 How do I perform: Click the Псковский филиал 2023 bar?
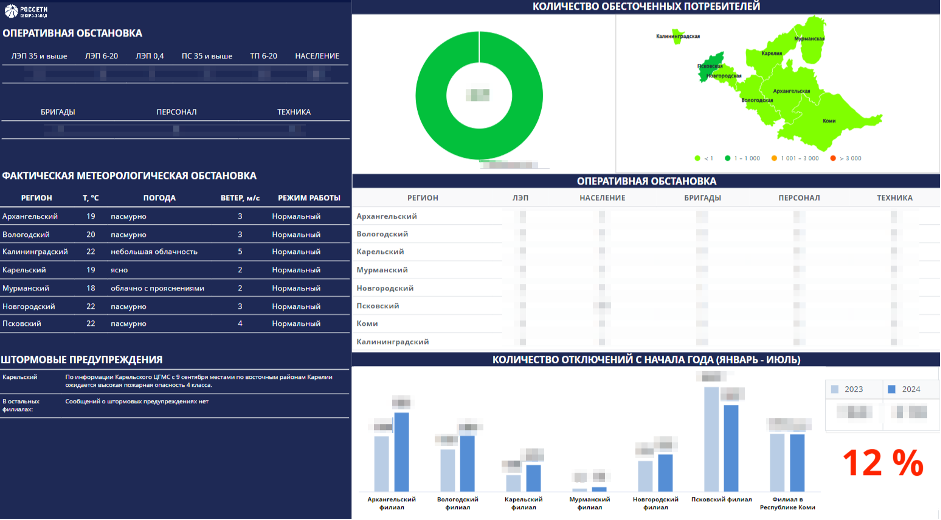click(x=711, y=440)
